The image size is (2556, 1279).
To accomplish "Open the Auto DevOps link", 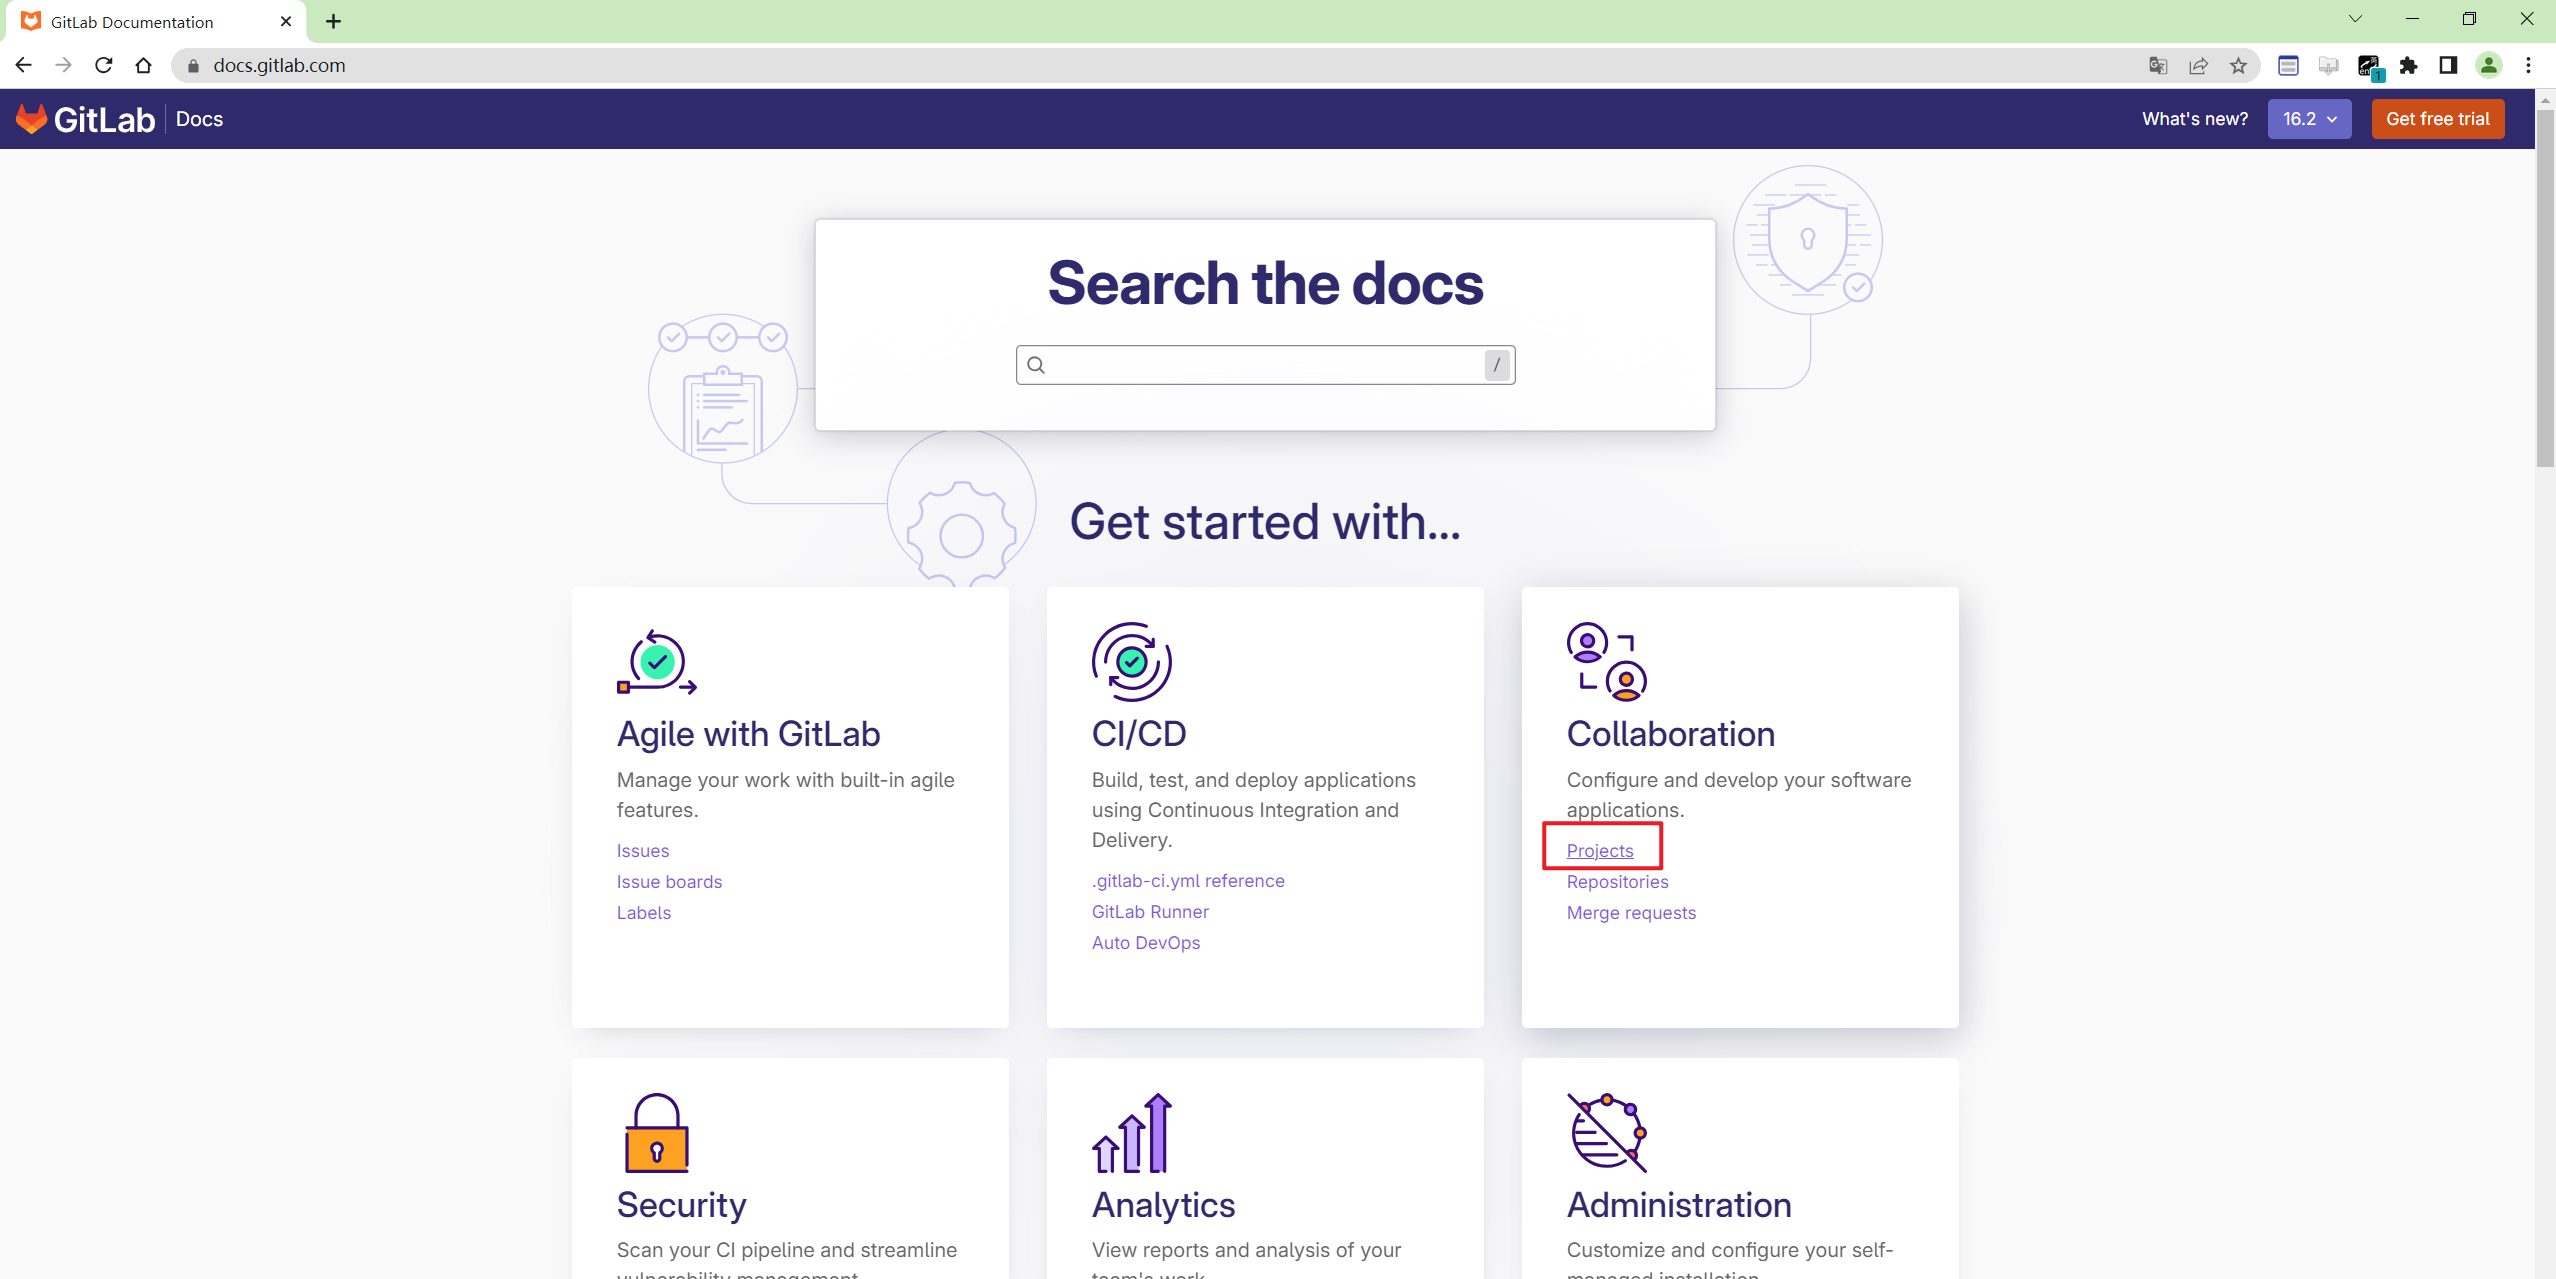I will point(1146,943).
